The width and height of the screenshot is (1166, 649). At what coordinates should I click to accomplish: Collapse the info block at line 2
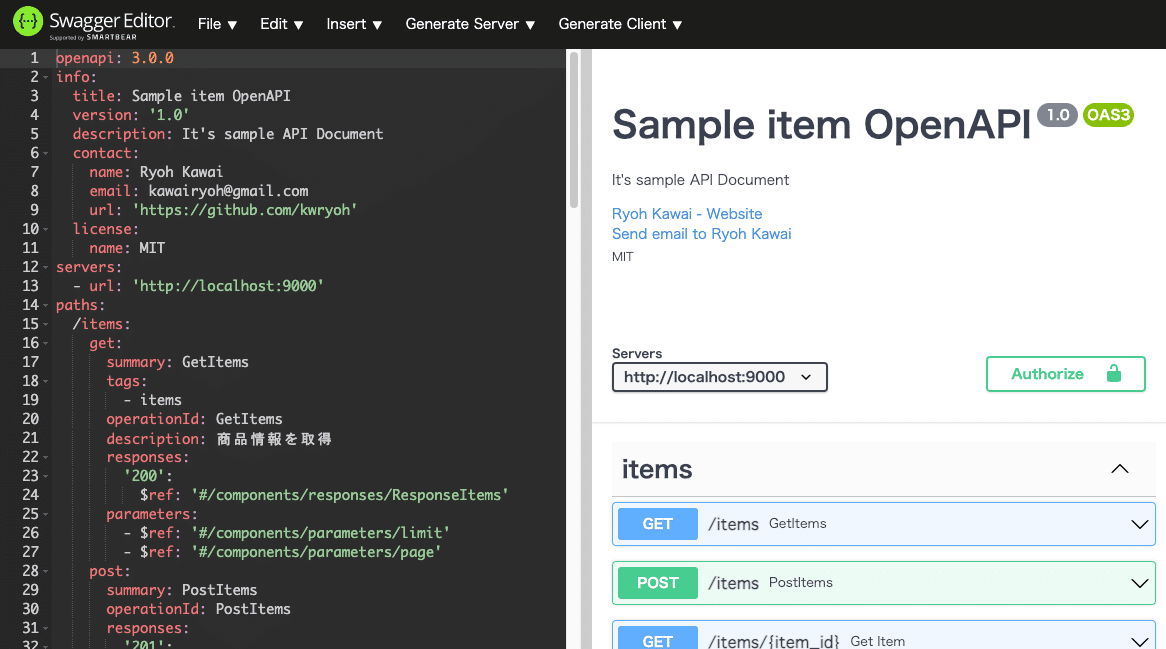(x=45, y=76)
